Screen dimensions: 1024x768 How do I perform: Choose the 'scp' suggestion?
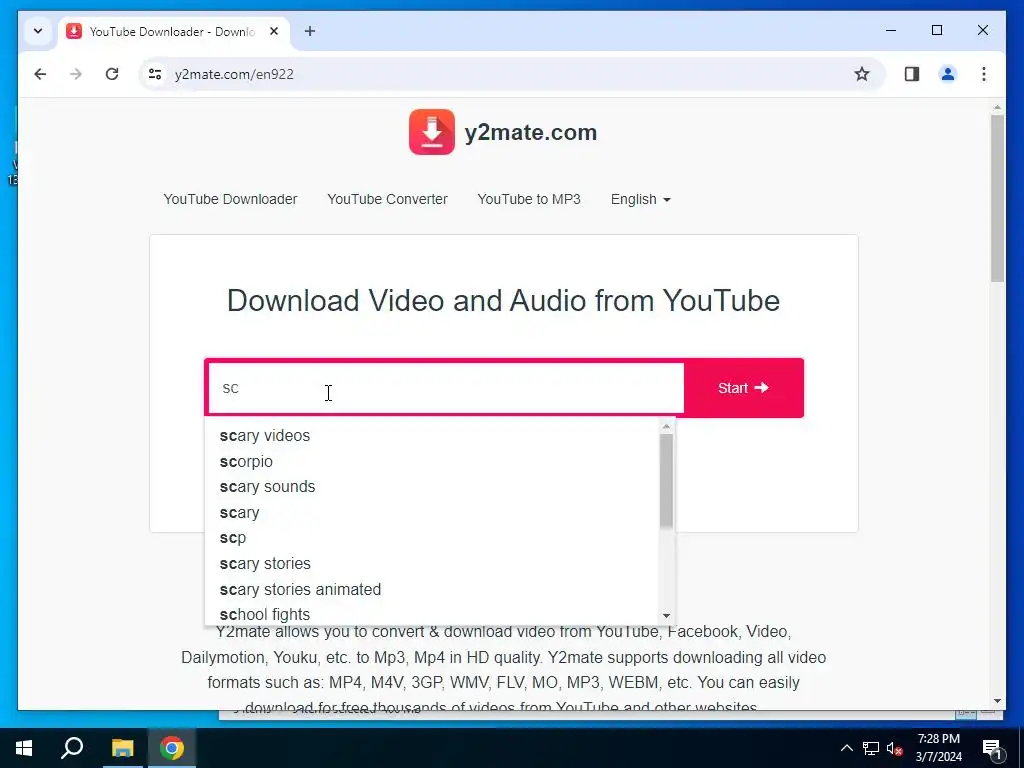pos(432,538)
